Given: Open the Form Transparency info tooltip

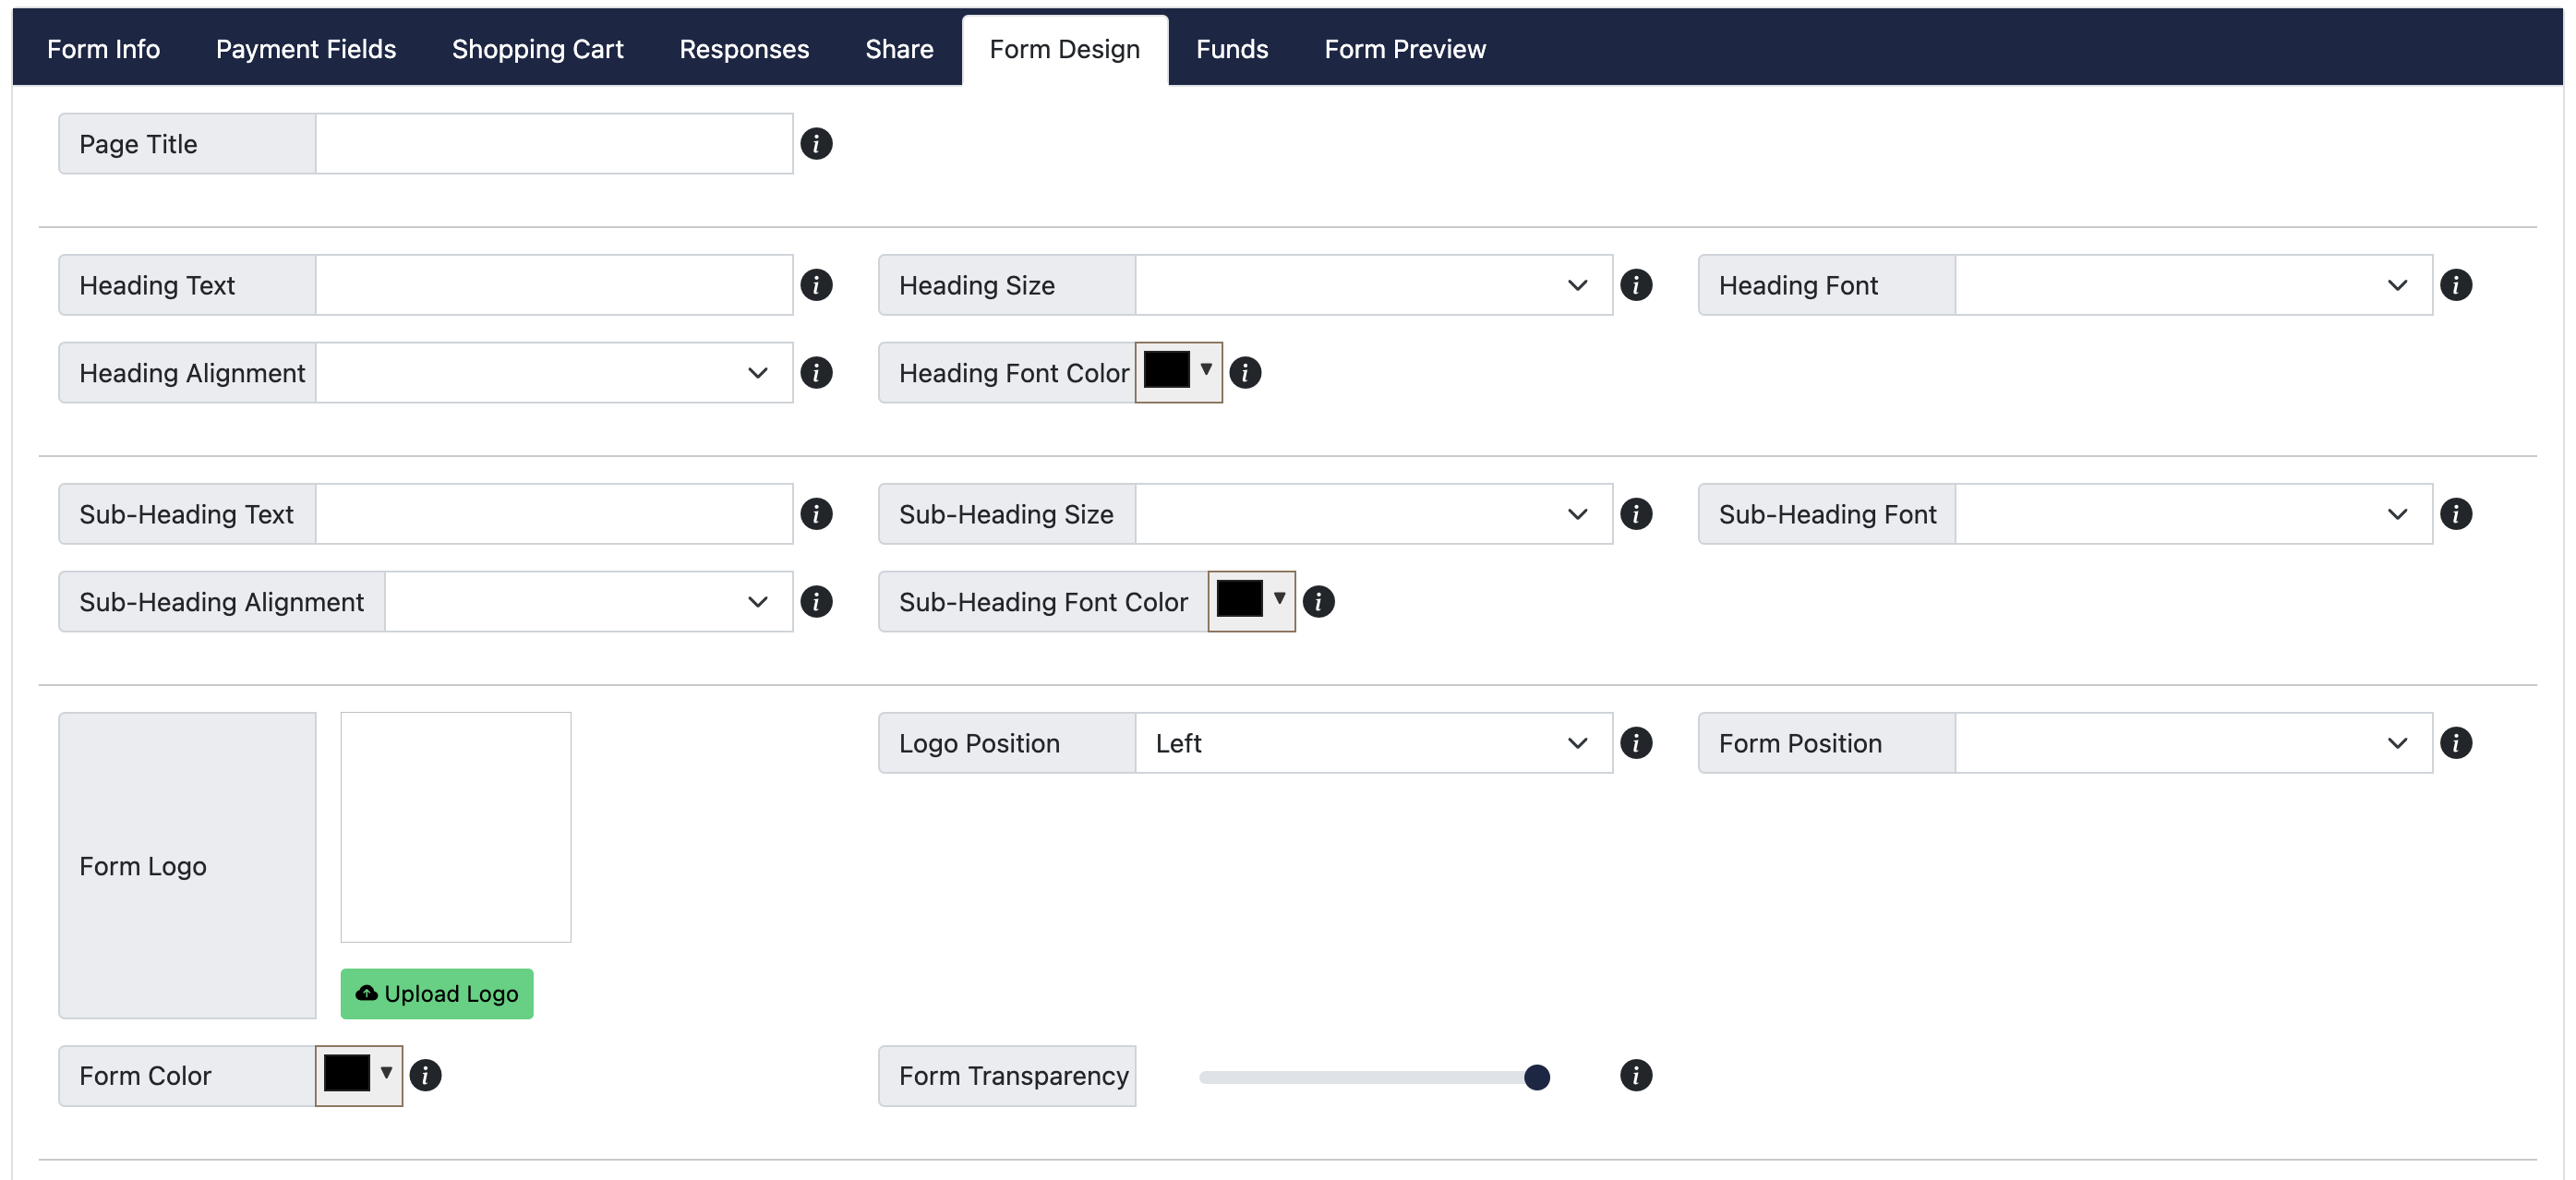Looking at the screenshot, I should click(1636, 1076).
